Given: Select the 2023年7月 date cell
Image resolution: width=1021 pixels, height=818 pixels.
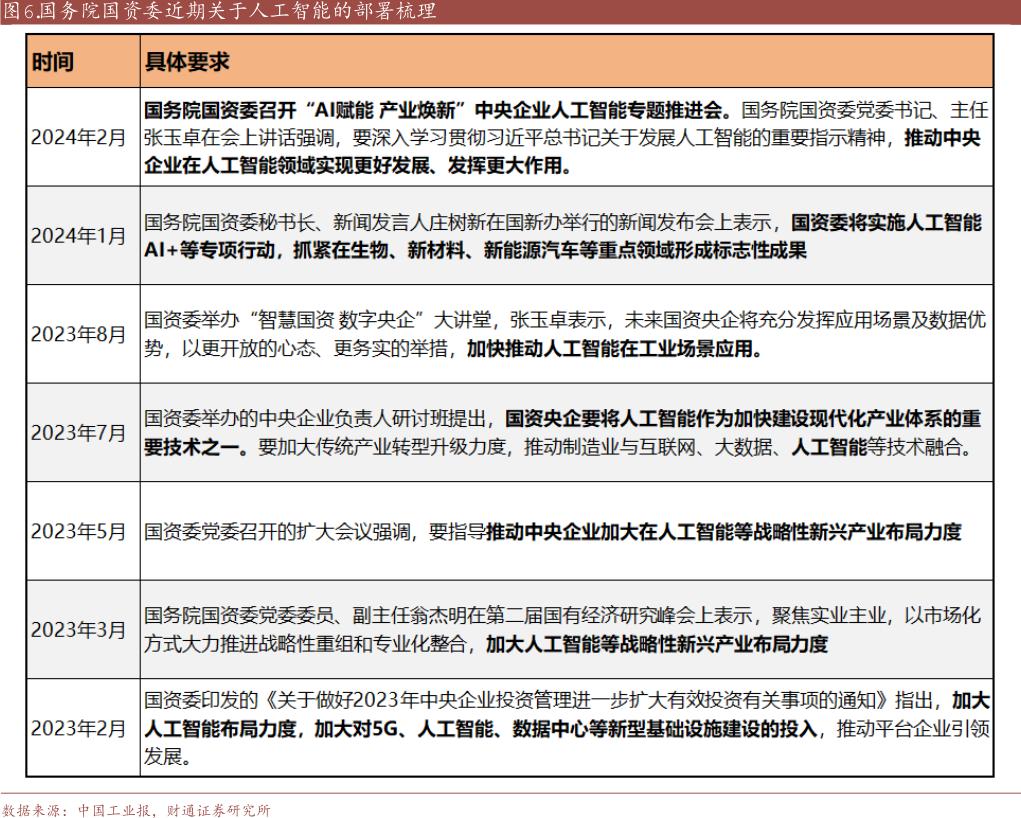Looking at the screenshot, I should [78, 433].
